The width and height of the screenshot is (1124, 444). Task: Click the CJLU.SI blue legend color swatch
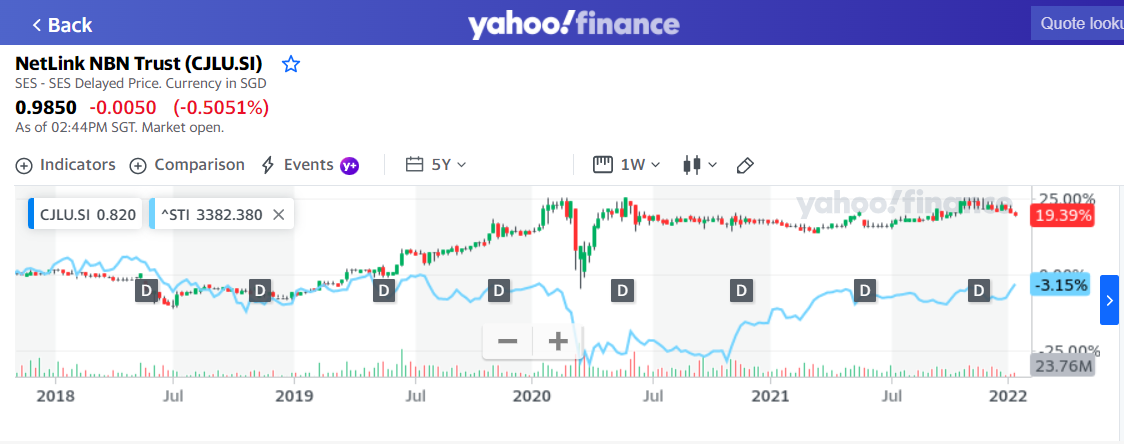click(31, 214)
